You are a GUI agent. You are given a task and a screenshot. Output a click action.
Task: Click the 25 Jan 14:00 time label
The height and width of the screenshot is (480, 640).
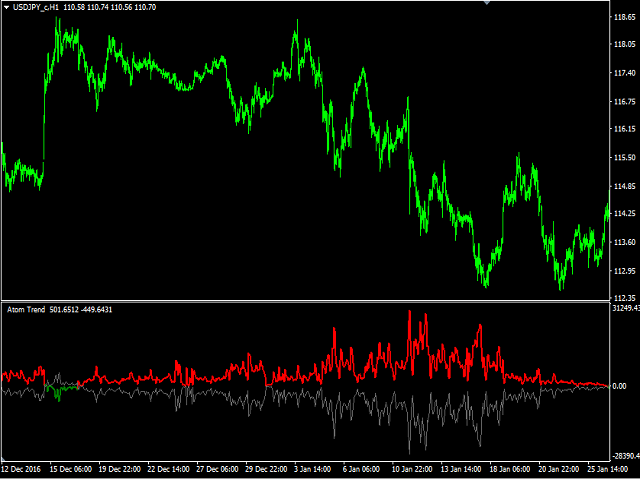tap(608, 469)
